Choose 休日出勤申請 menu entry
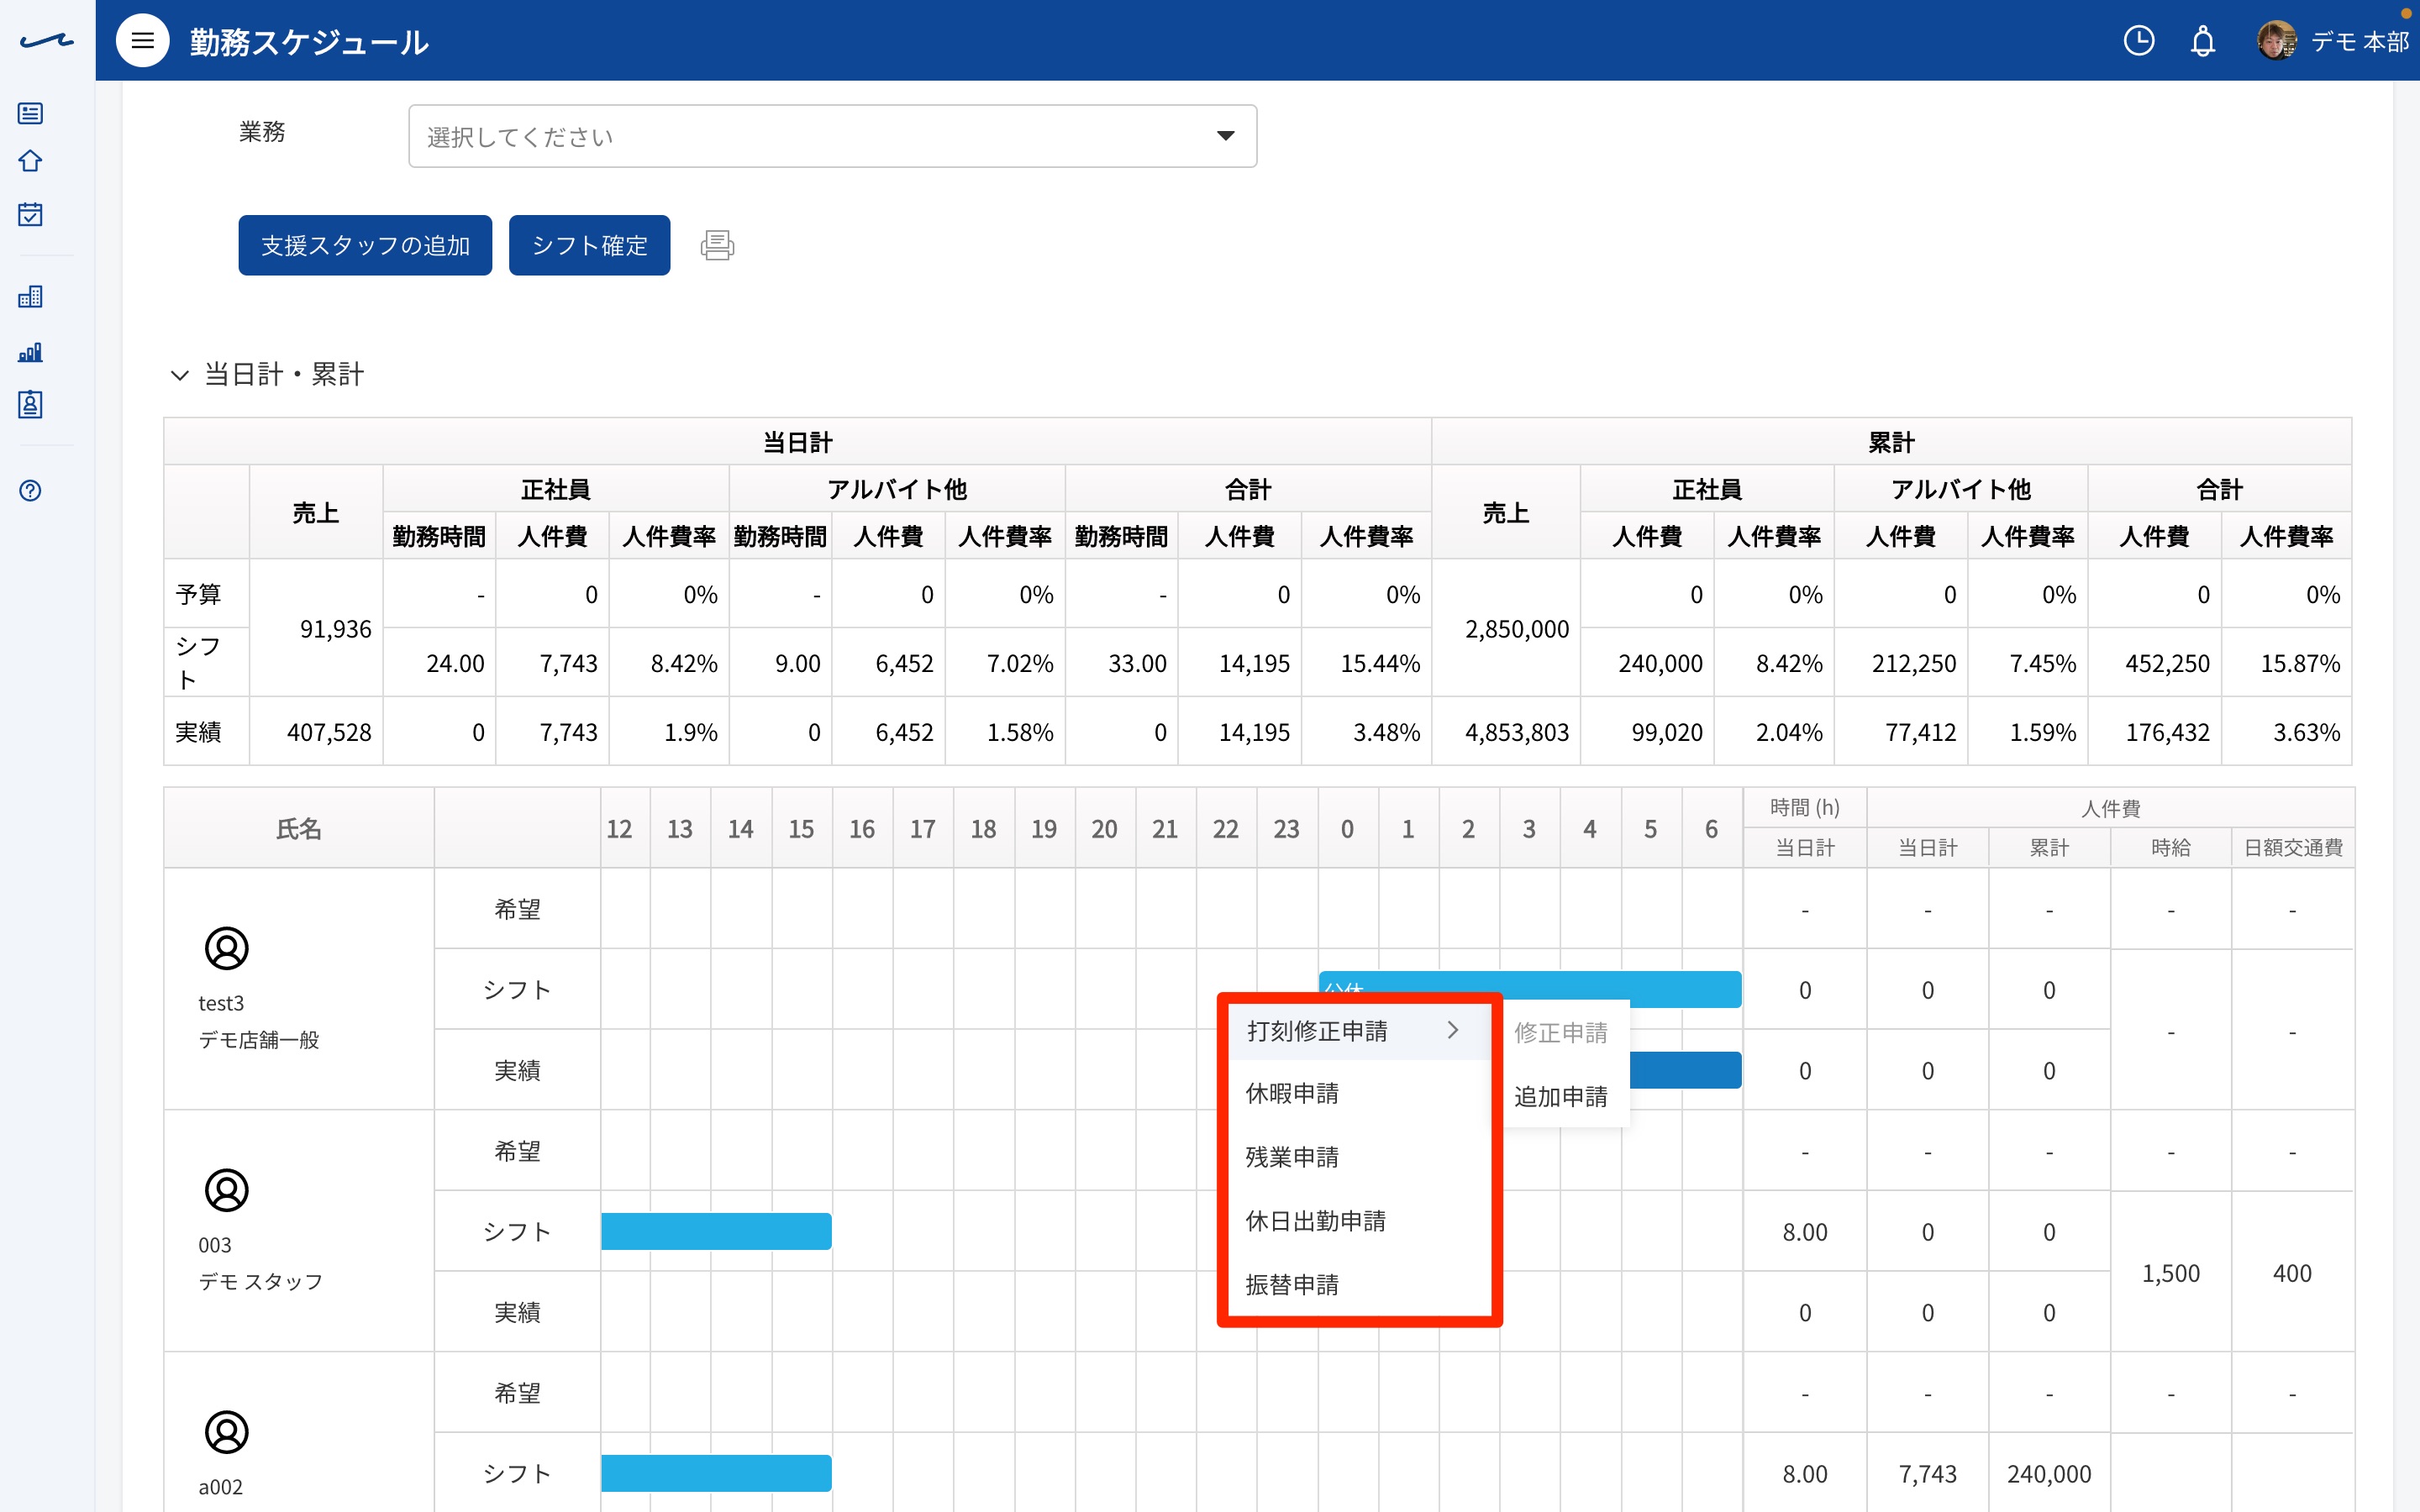Screen dimensions: 2420x1512 [x=1358, y=1221]
